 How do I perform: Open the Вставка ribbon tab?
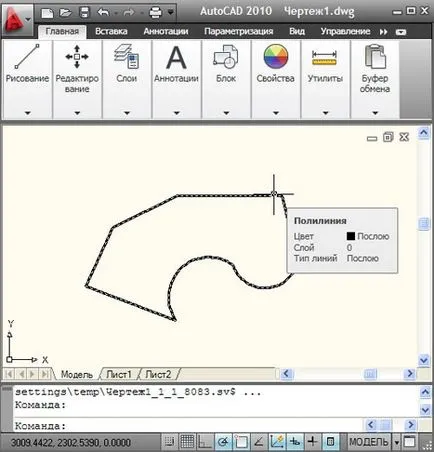pos(111,31)
